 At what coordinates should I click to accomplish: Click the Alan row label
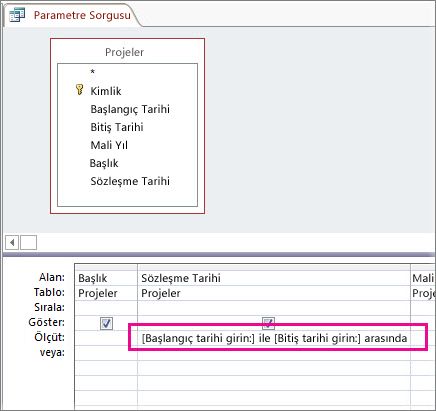(52, 277)
